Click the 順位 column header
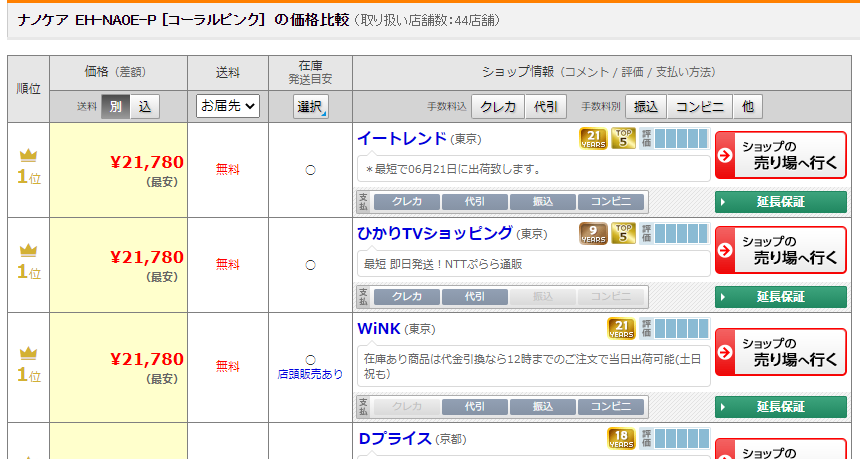The width and height of the screenshot is (860, 459). click(x=29, y=89)
